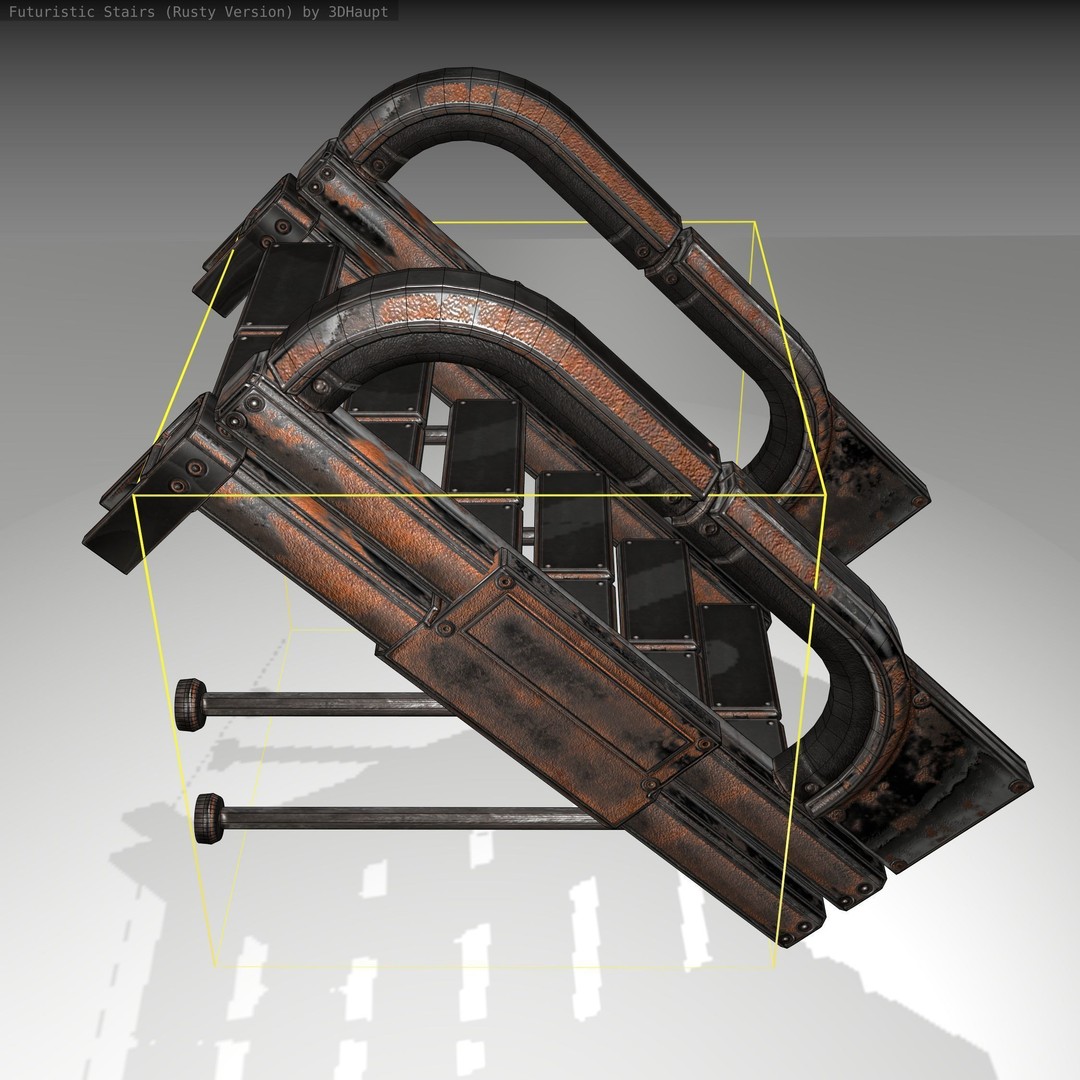Click the rusty stairs 3D model
Image resolution: width=1080 pixels, height=1080 pixels.
point(558,506)
